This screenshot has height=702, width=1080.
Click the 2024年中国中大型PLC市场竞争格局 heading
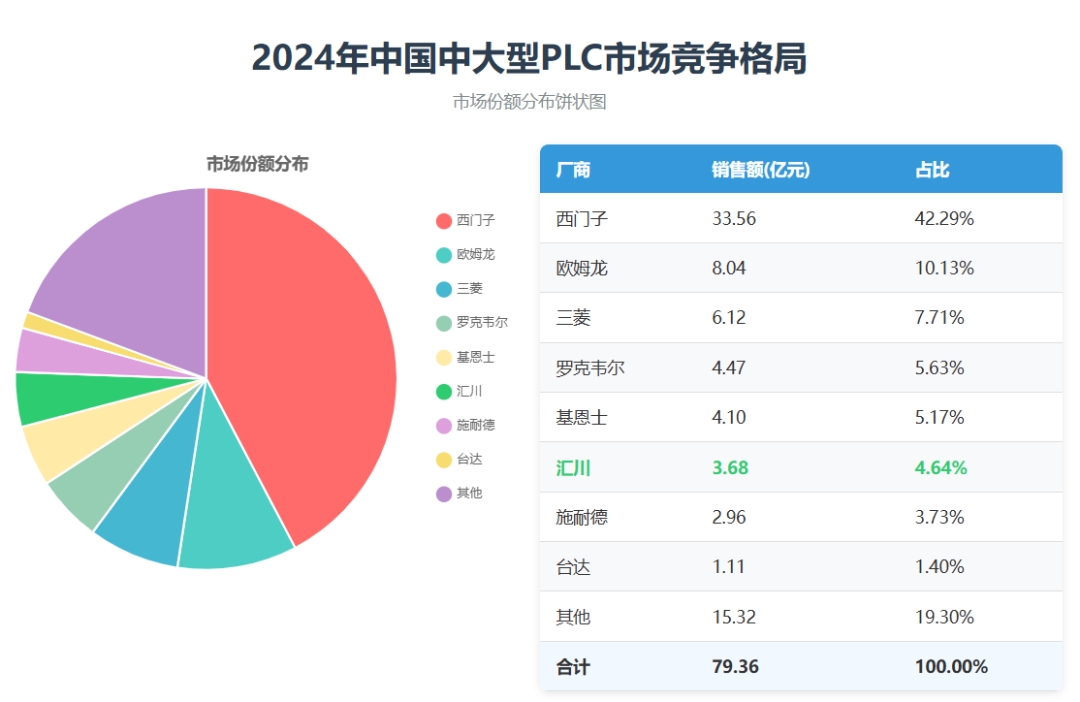click(529, 58)
